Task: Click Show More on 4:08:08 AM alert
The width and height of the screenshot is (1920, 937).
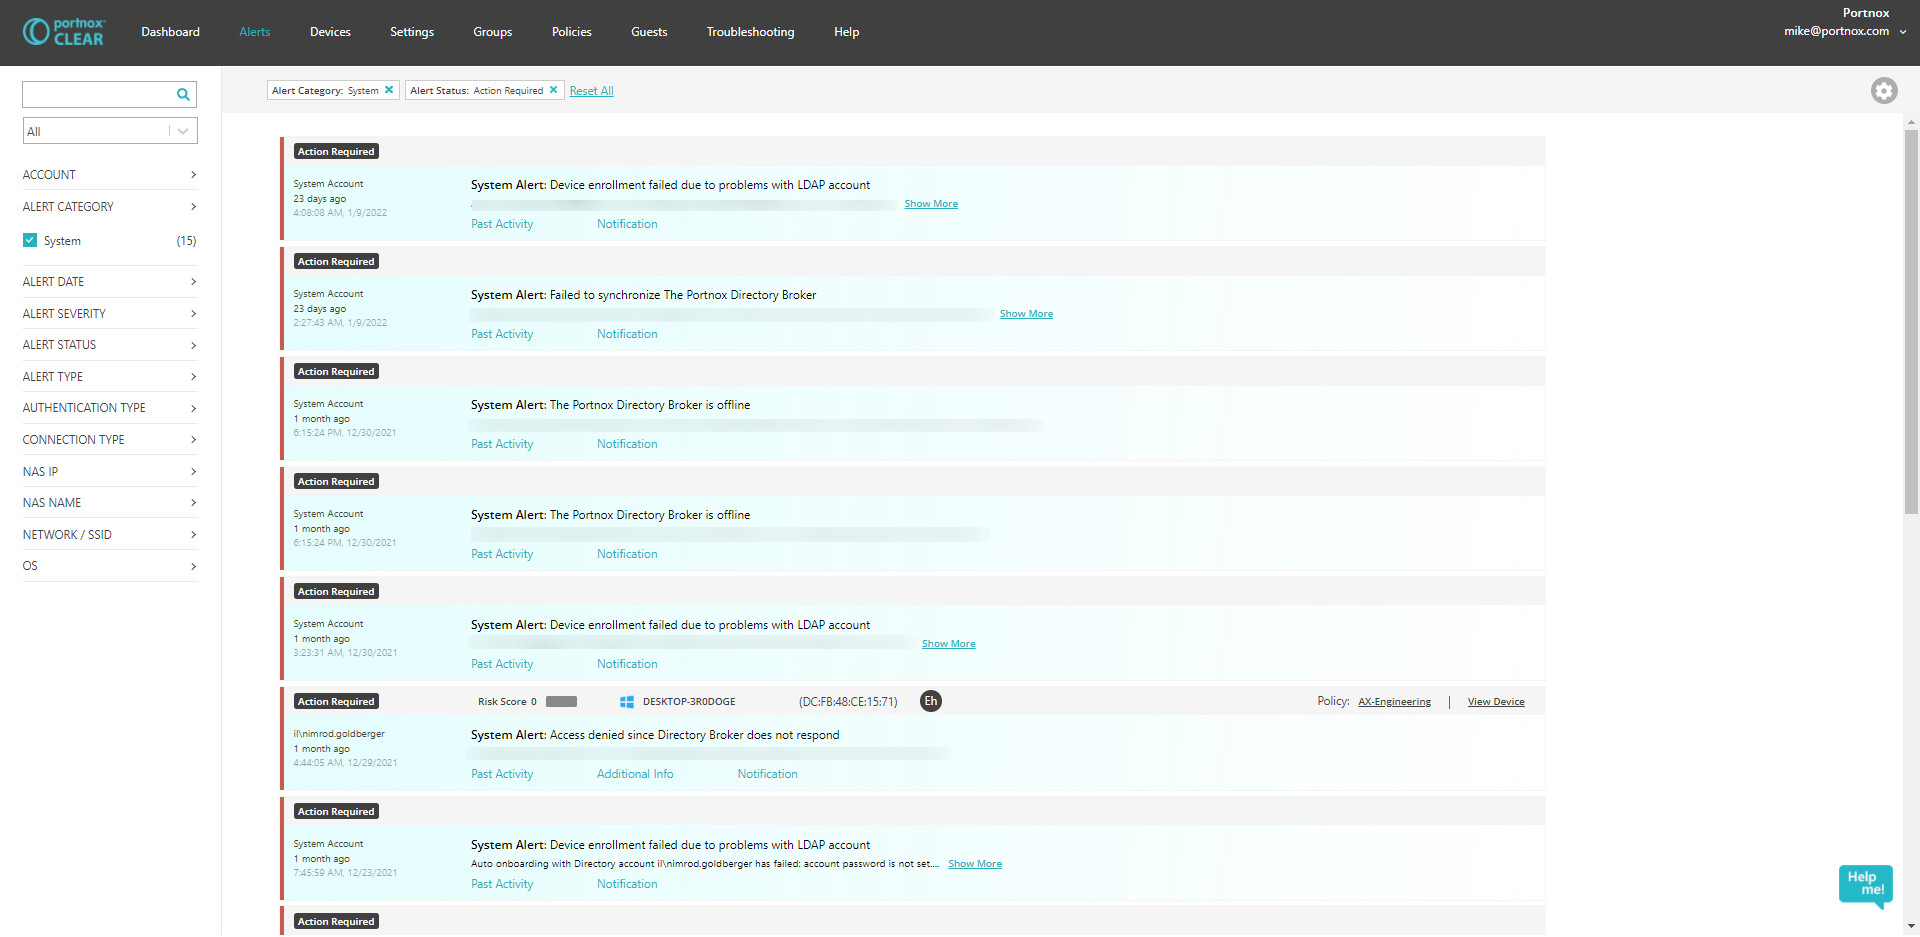Action: [x=931, y=204]
